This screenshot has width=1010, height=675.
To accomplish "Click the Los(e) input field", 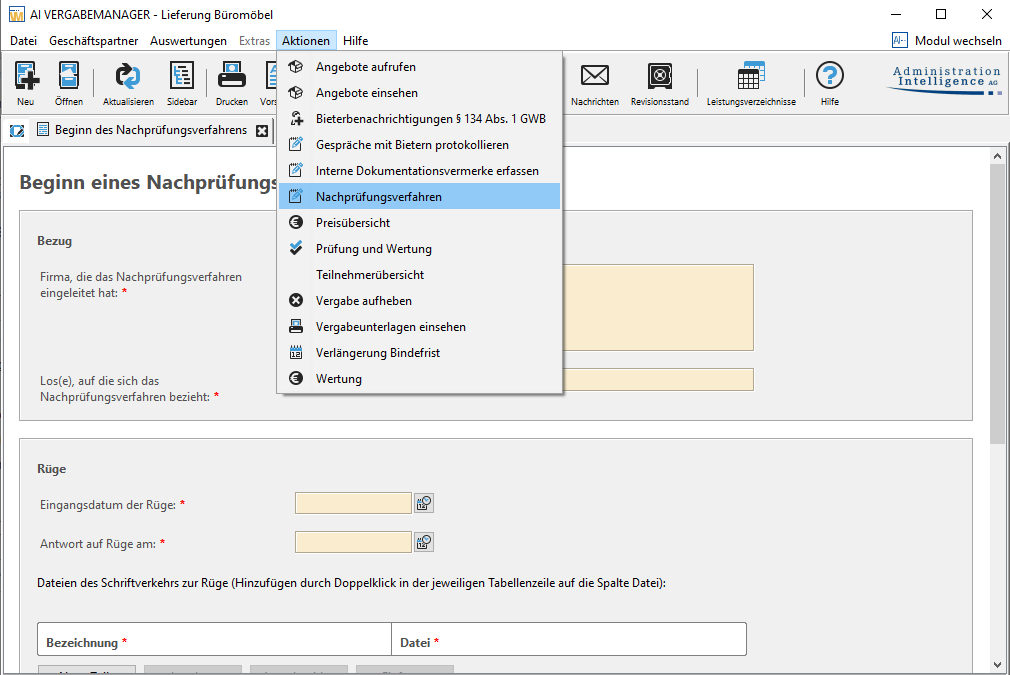I will [658, 379].
